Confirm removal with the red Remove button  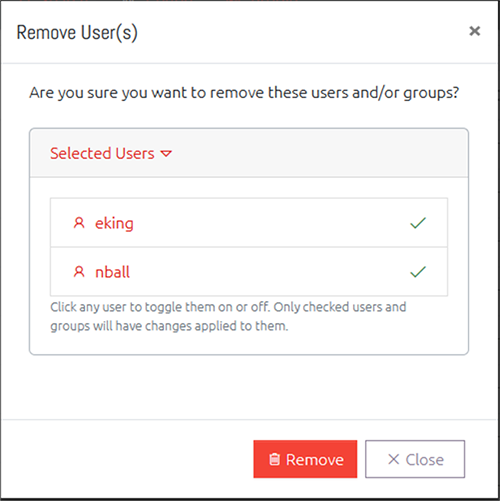pos(305,459)
